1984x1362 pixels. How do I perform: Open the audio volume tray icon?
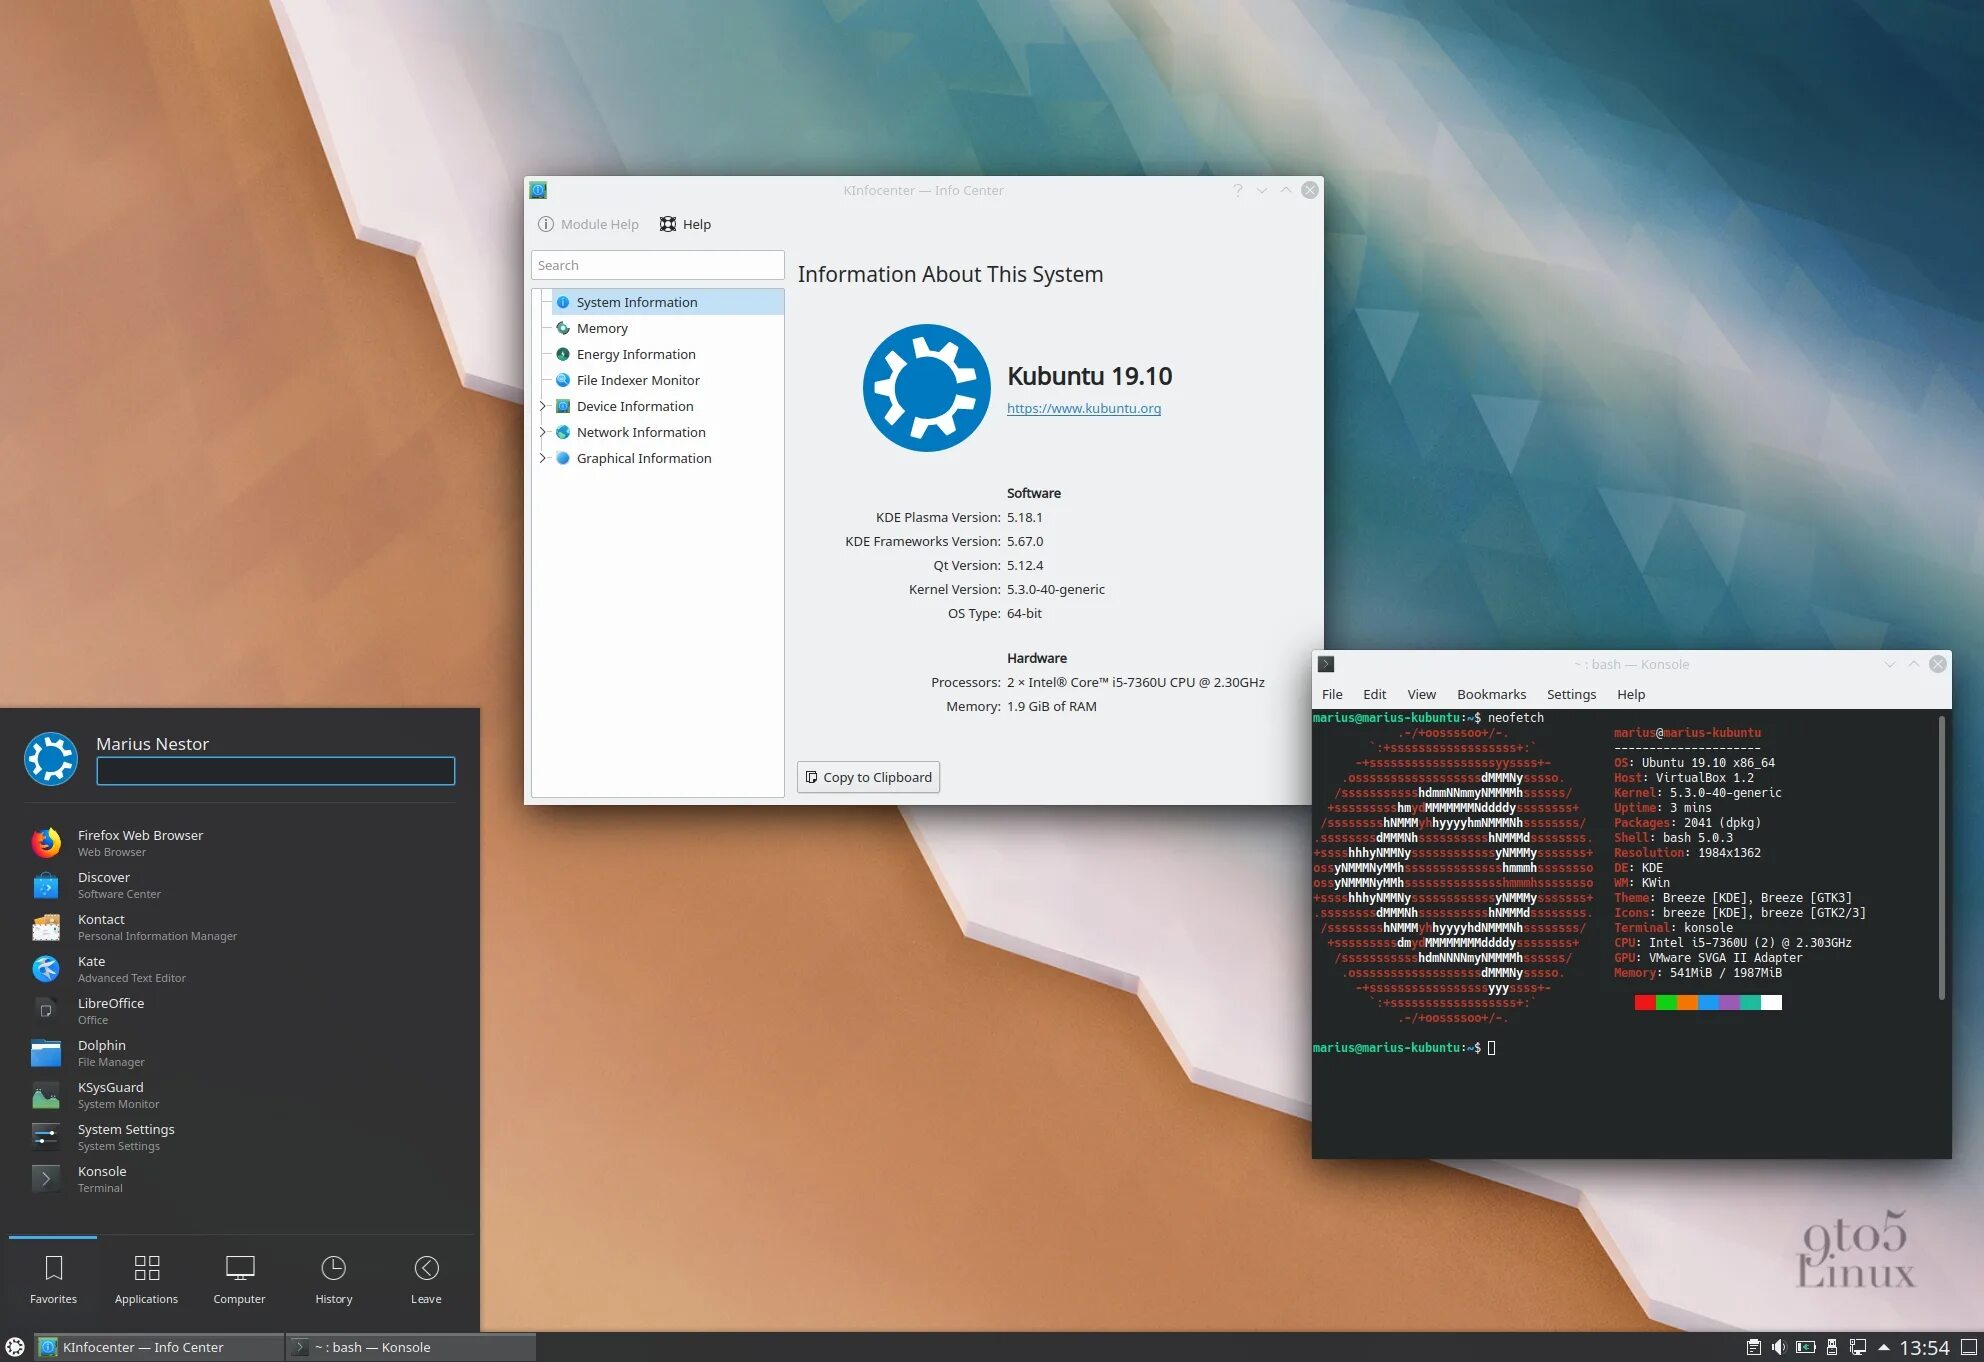pyautogui.click(x=1779, y=1347)
